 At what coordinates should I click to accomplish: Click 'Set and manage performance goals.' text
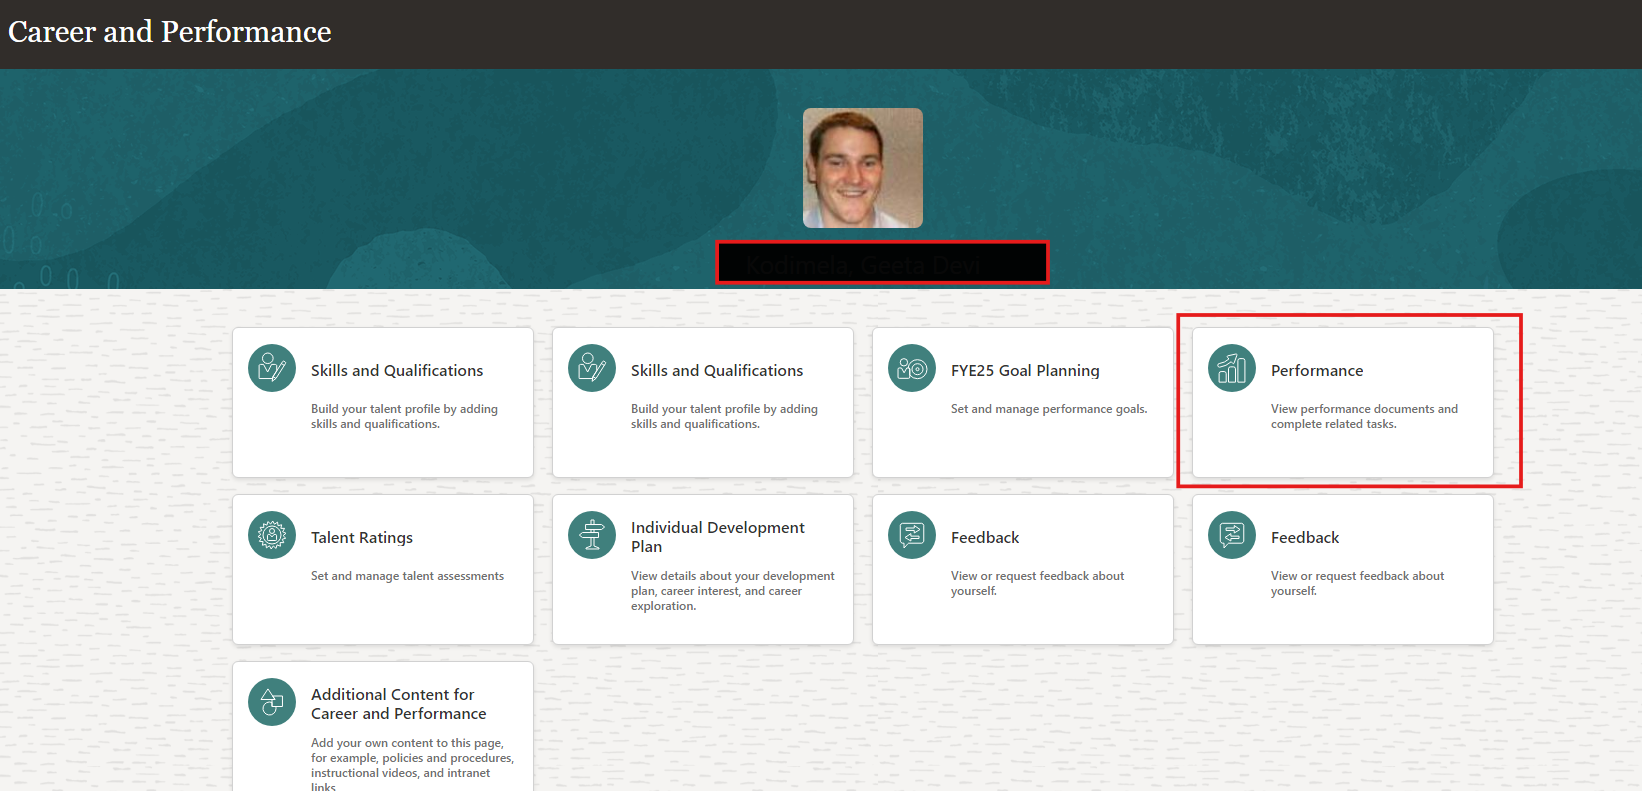[1049, 409]
